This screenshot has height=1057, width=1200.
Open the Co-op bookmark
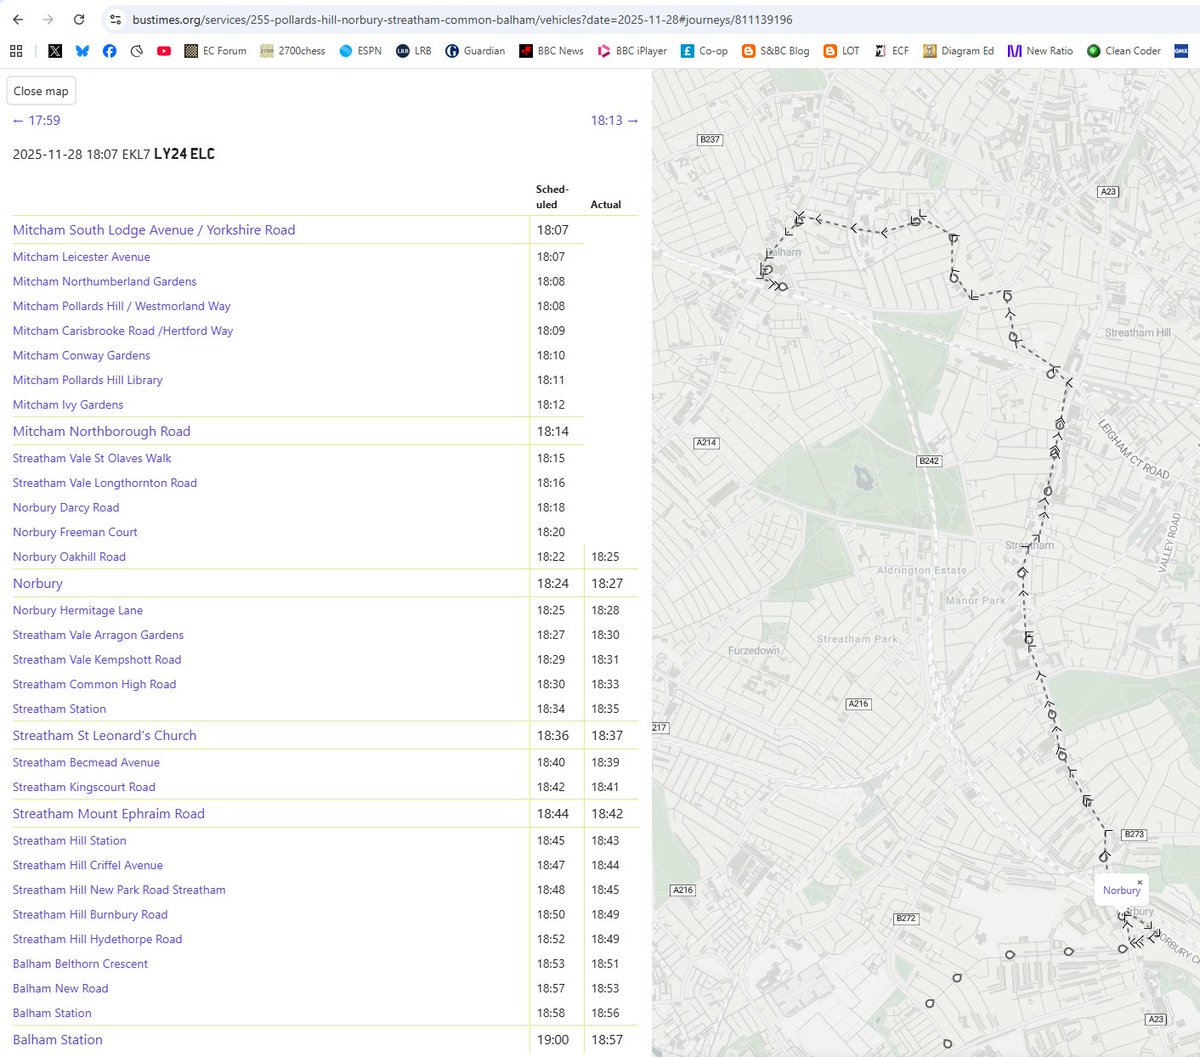[x=704, y=50]
